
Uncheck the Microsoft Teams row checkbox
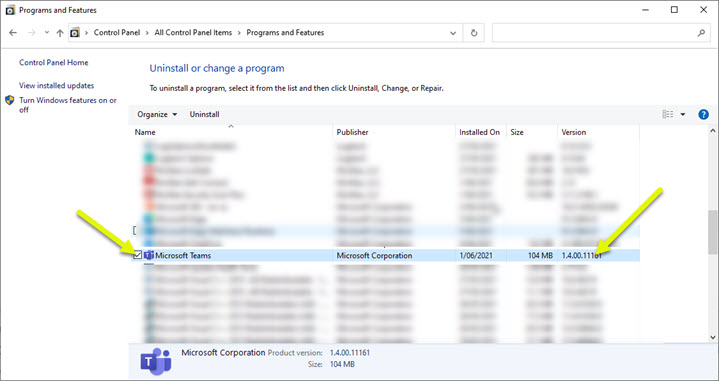point(138,255)
